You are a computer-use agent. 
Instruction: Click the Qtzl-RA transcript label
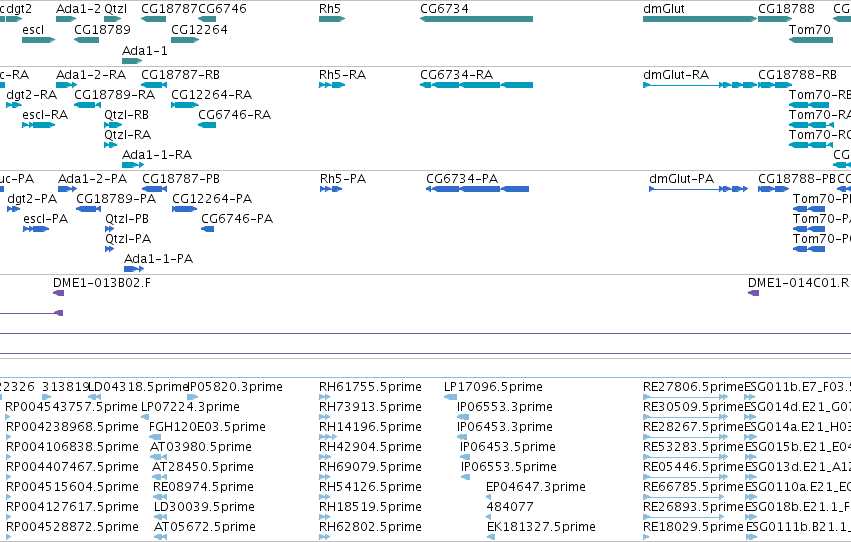pyautogui.click(x=128, y=135)
